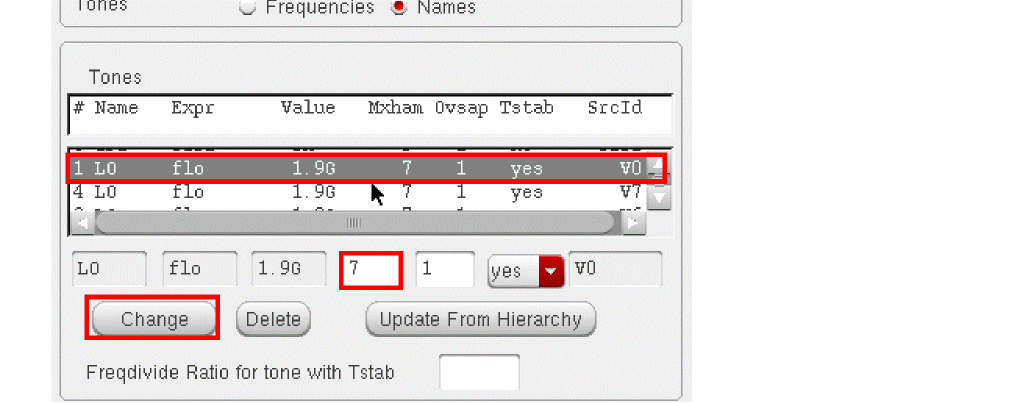1013x403 pixels.
Task: Click the Ovsap field containing 1
Action: click(x=444, y=270)
